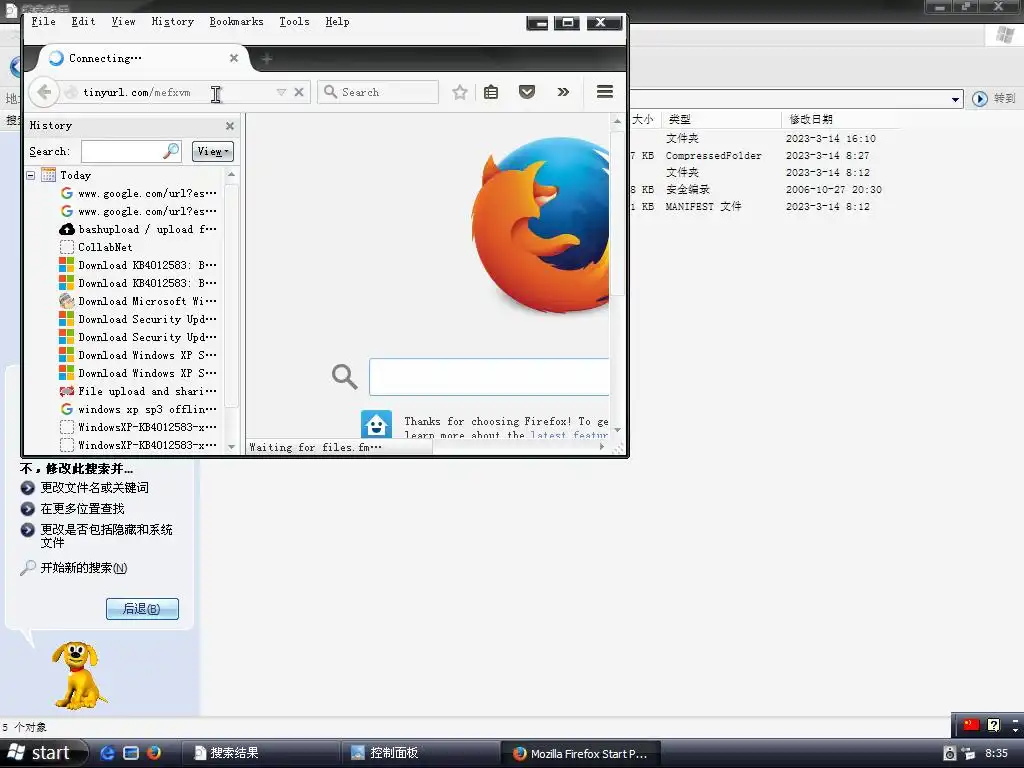The height and width of the screenshot is (768, 1024).
Task: Click the Pocket save icon
Action: click(x=527, y=92)
